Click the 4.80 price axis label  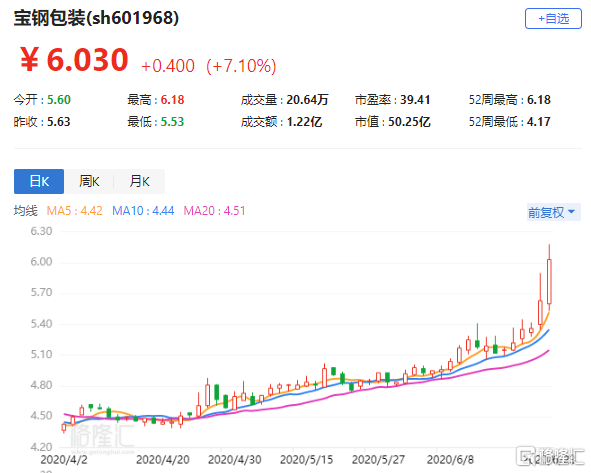point(41,385)
